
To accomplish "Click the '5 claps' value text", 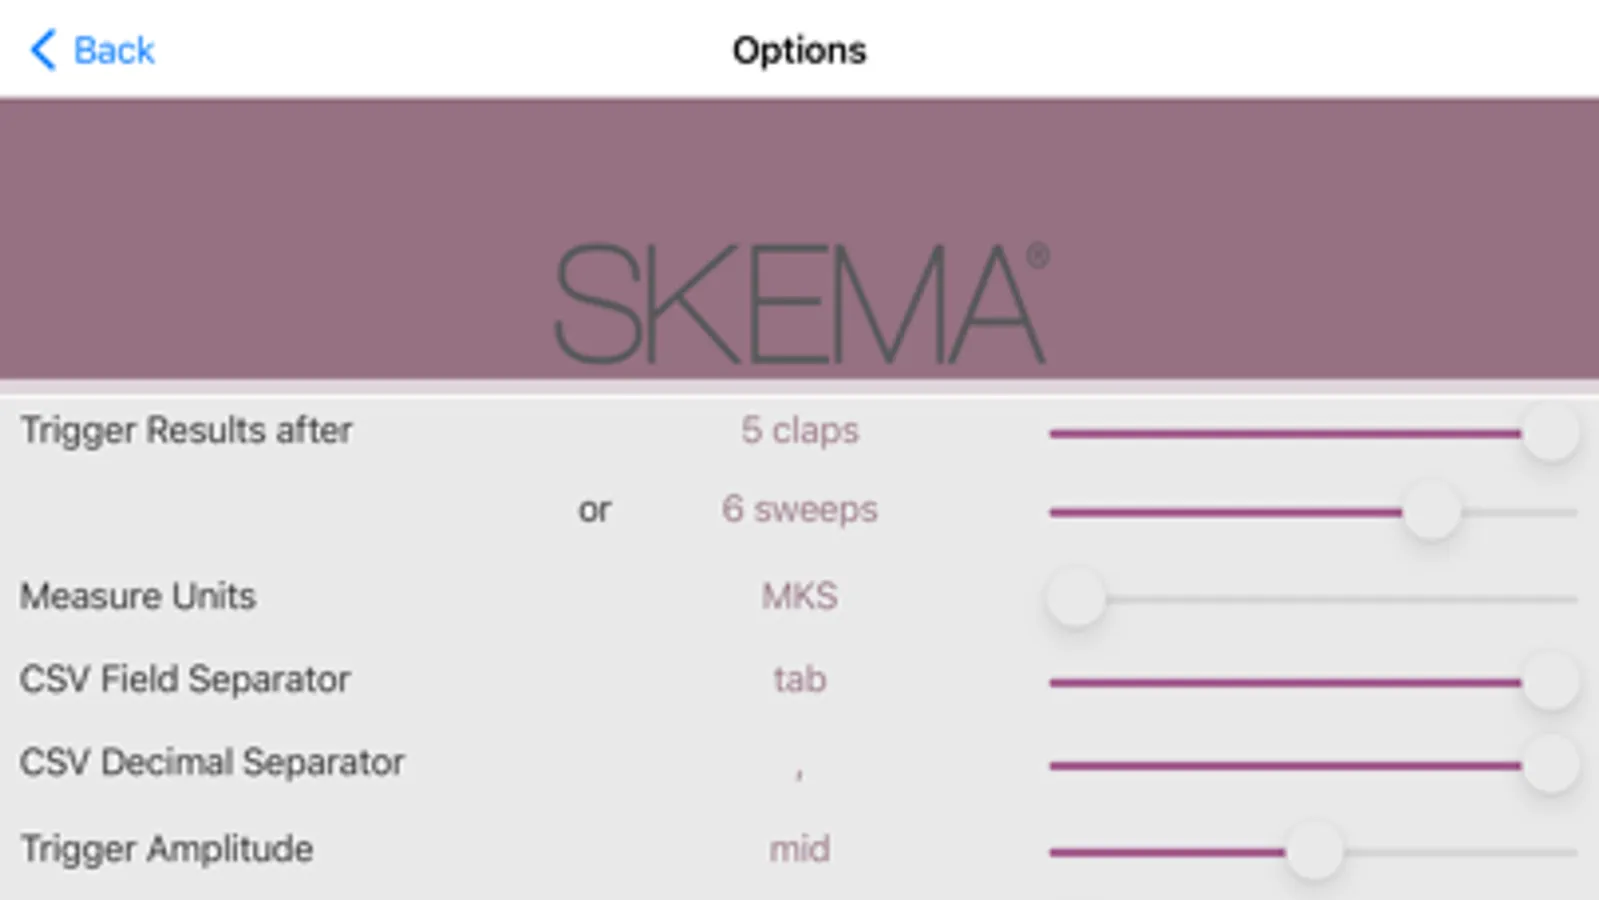I will (799, 430).
